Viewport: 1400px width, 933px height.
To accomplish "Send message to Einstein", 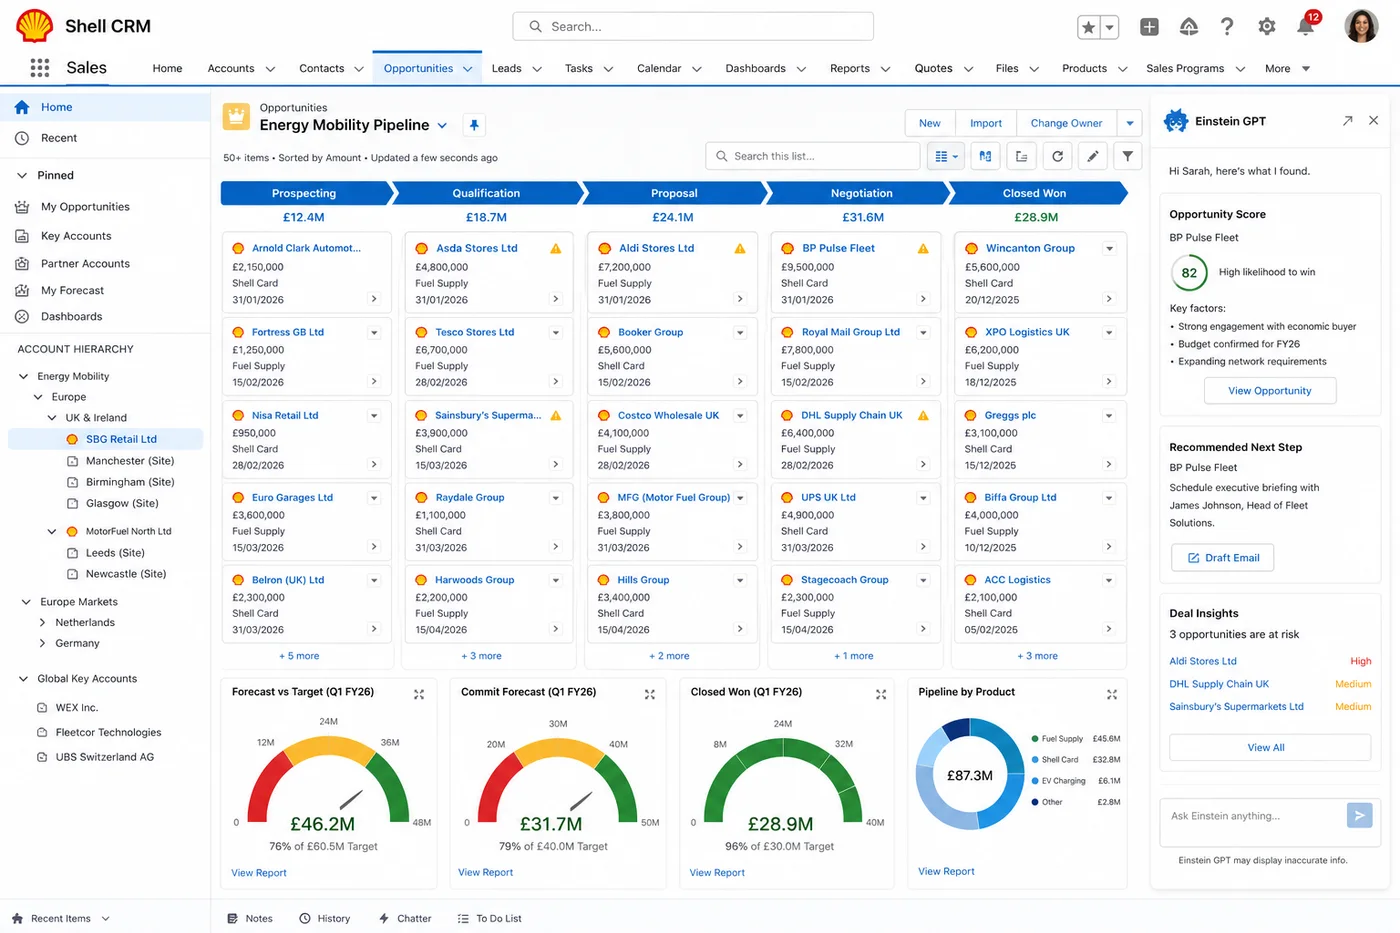I will coord(1359,816).
